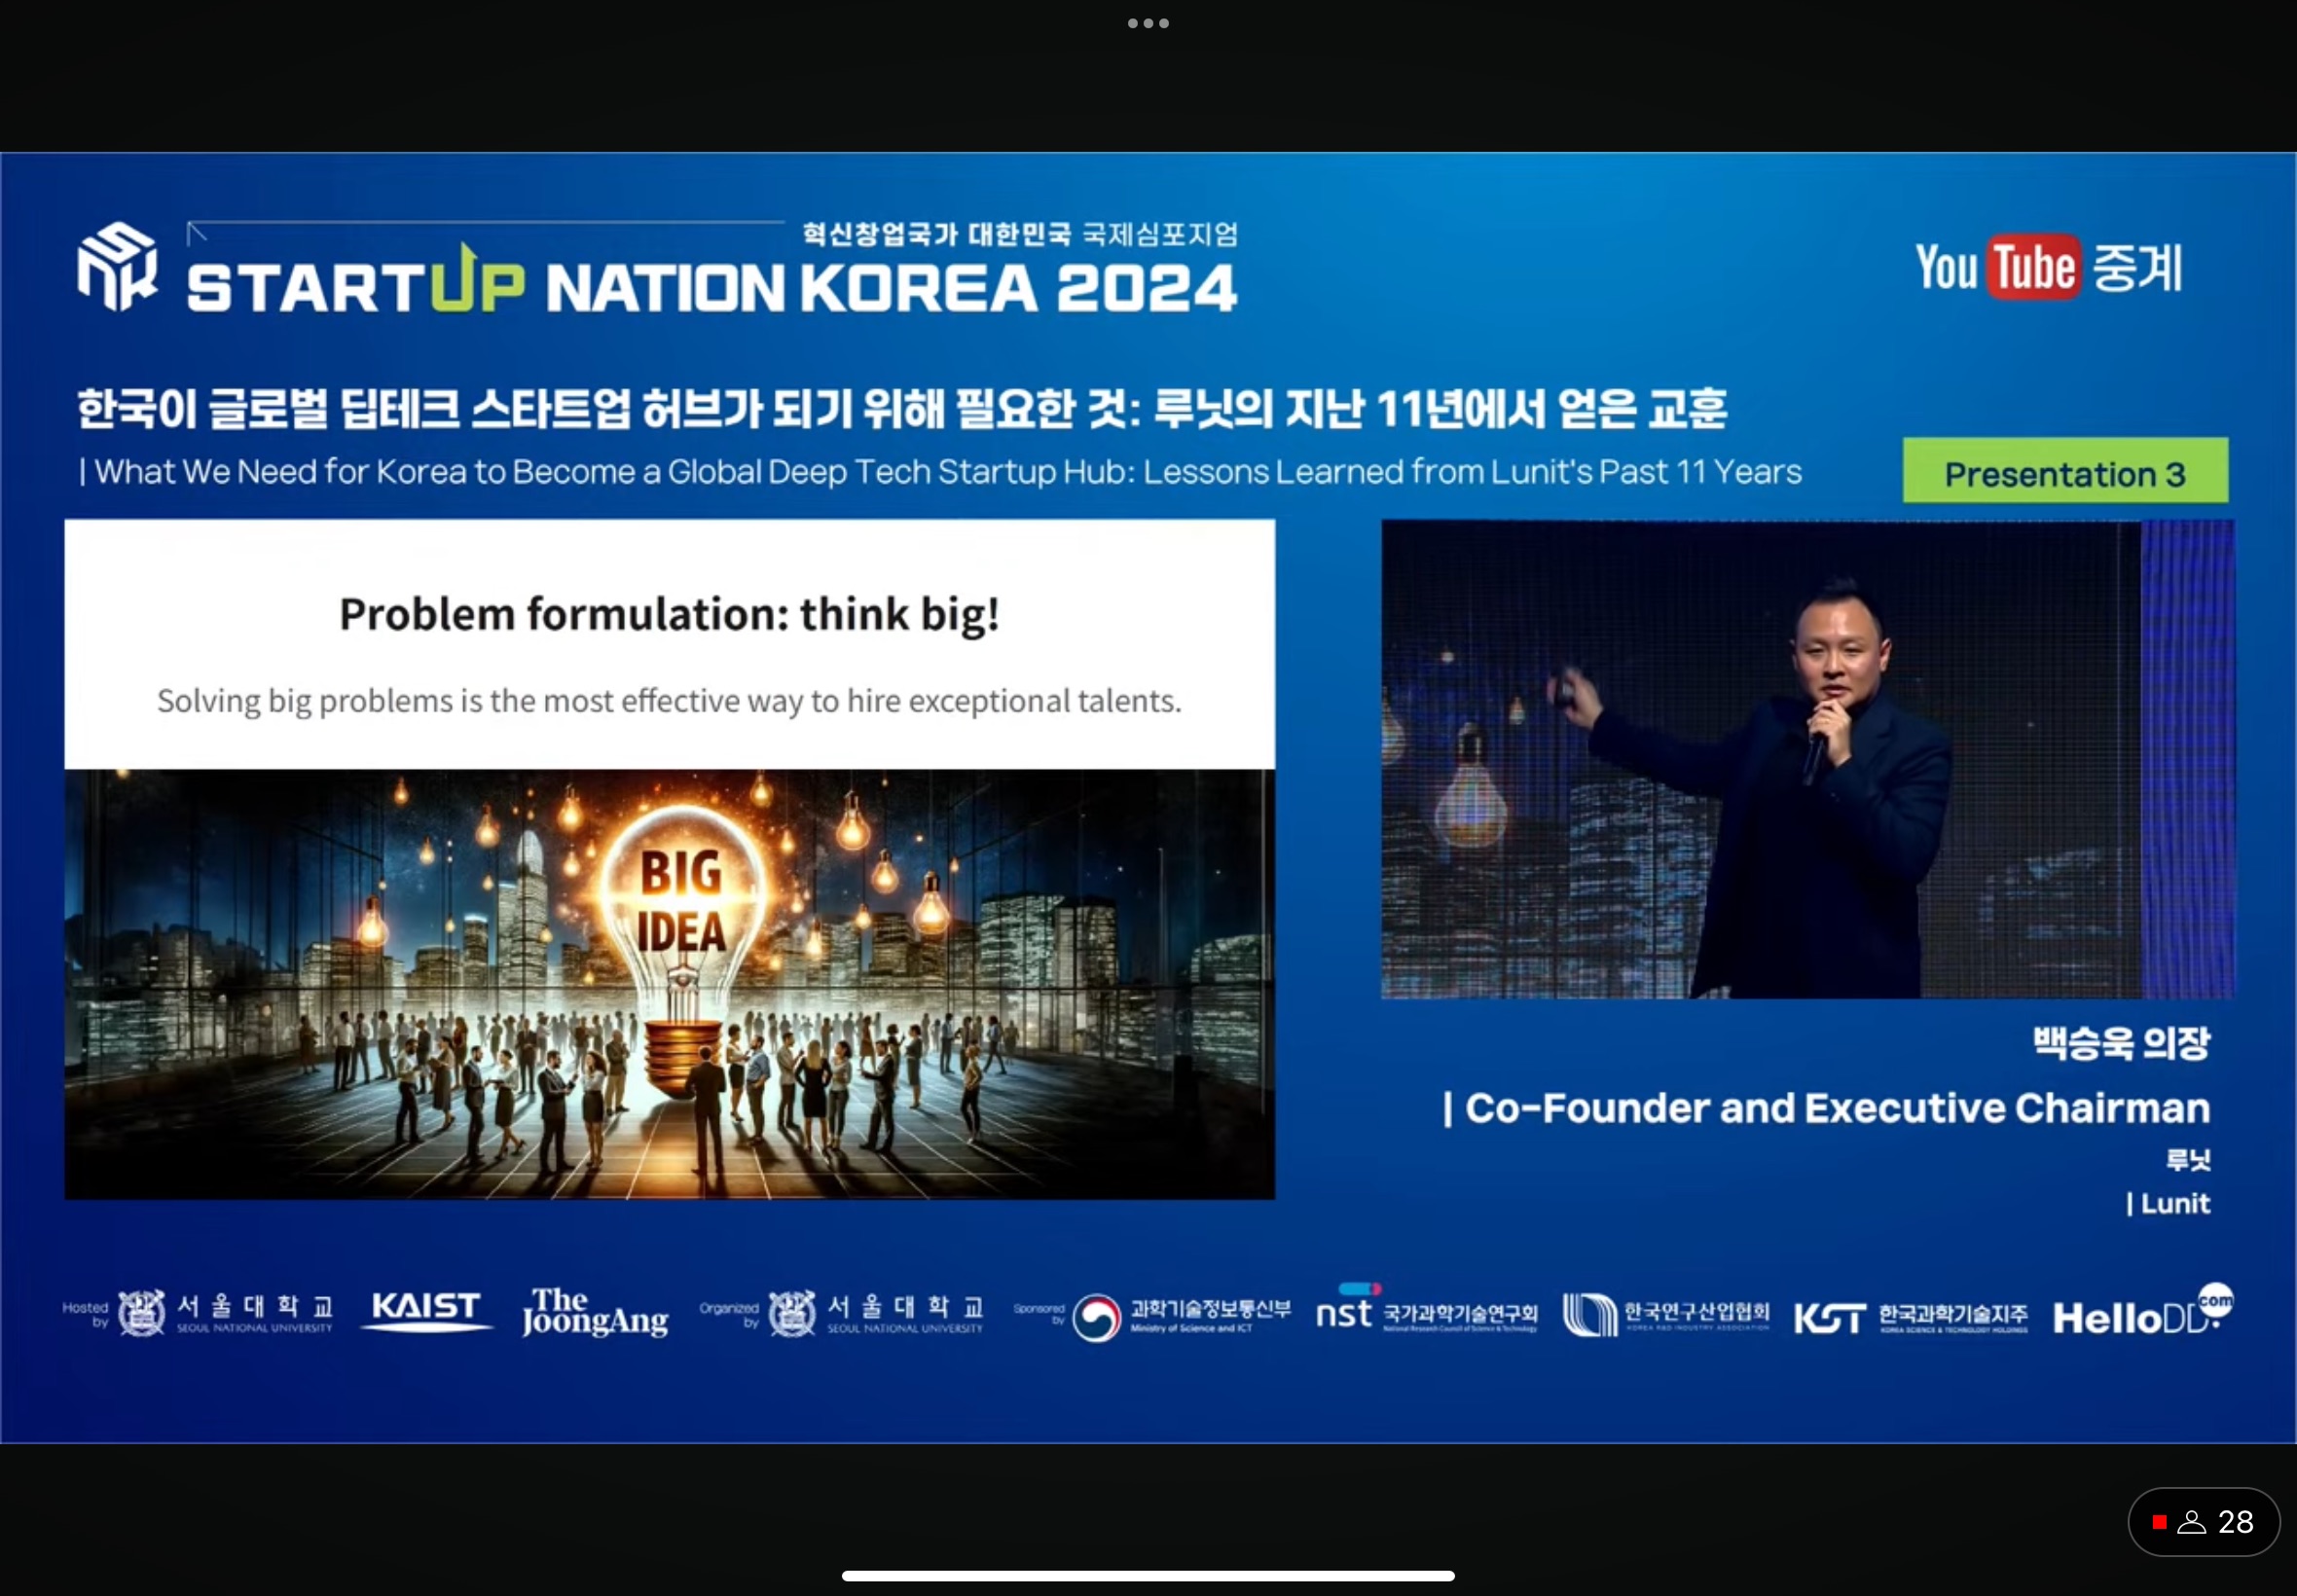This screenshot has height=1596, width=2297.
Task: Click 'Co-Founder and Executive Chairman' title
Action: tap(1827, 1108)
